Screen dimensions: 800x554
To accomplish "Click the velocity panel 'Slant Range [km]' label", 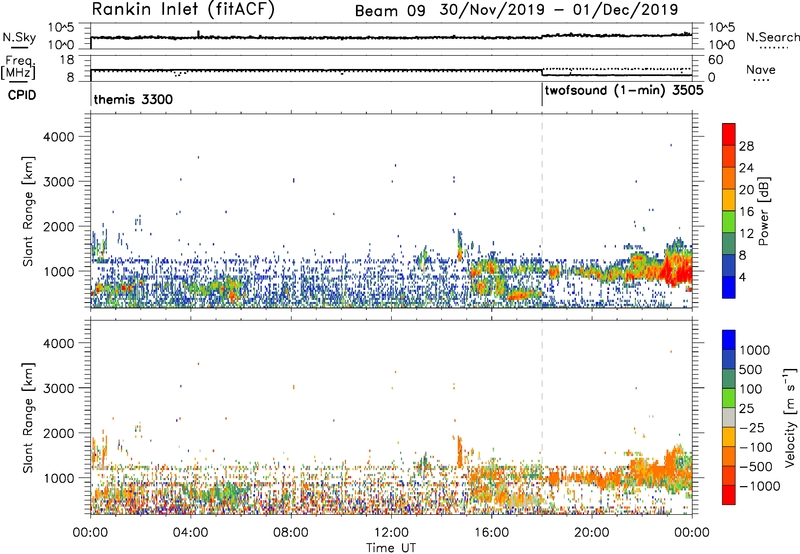I will pyautogui.click(x=29, y=418).
